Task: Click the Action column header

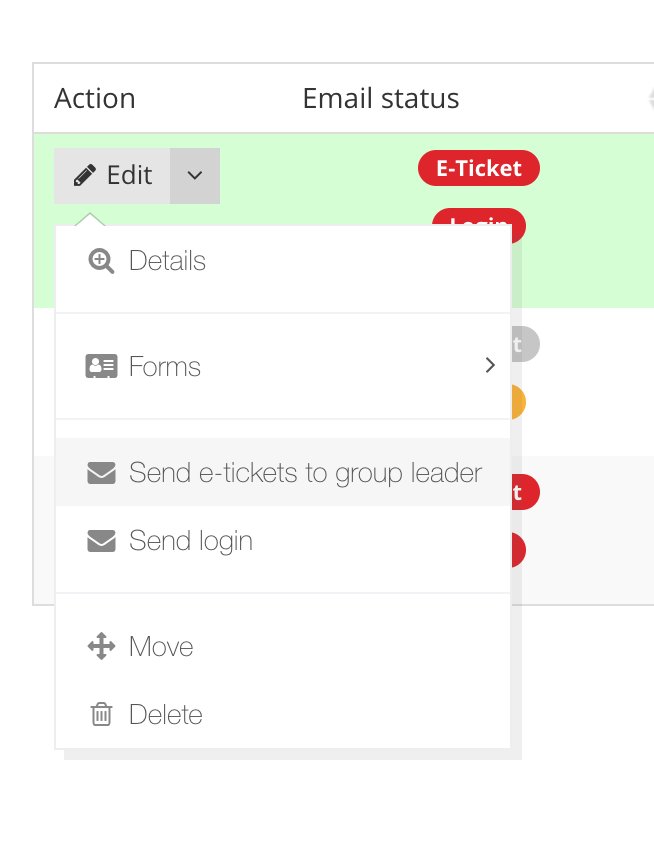Action: (95, 99)
